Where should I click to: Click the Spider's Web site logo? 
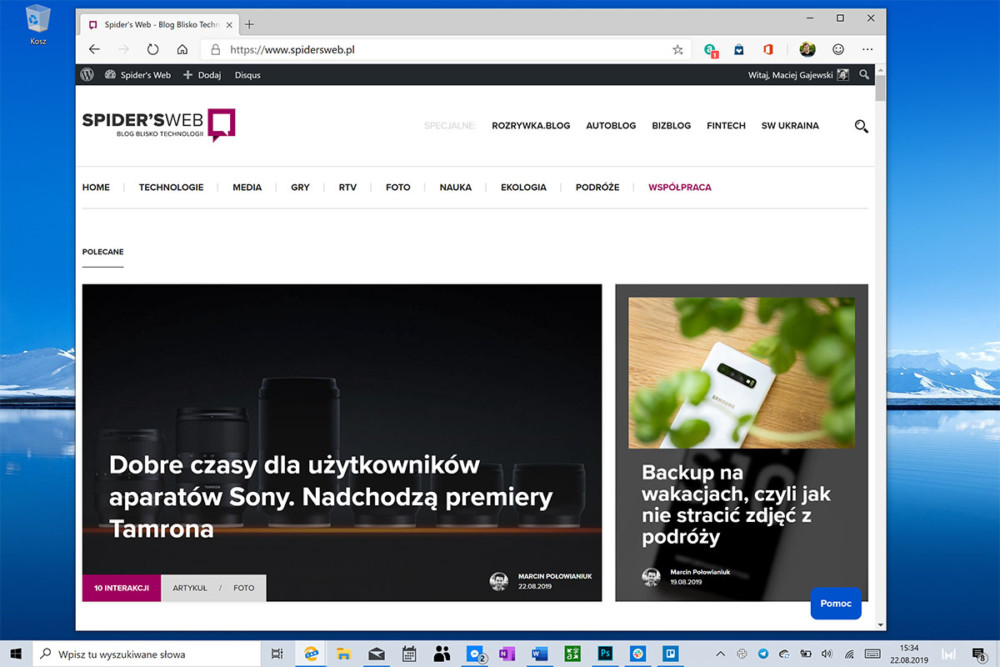[159, 124]
